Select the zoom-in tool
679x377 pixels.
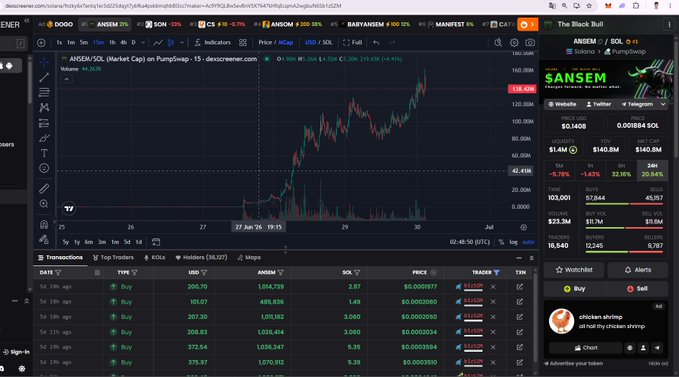tap(44, 203)
